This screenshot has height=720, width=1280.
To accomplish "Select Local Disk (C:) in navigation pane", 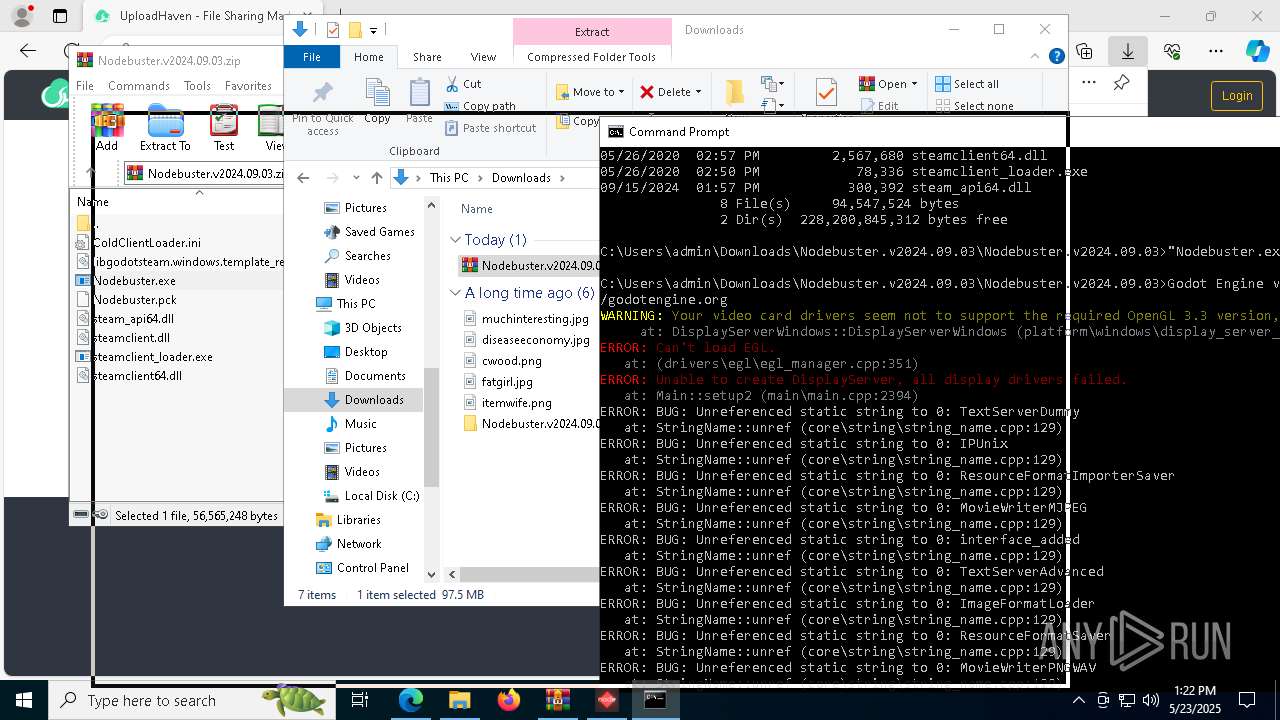I will tap(371, 496).
